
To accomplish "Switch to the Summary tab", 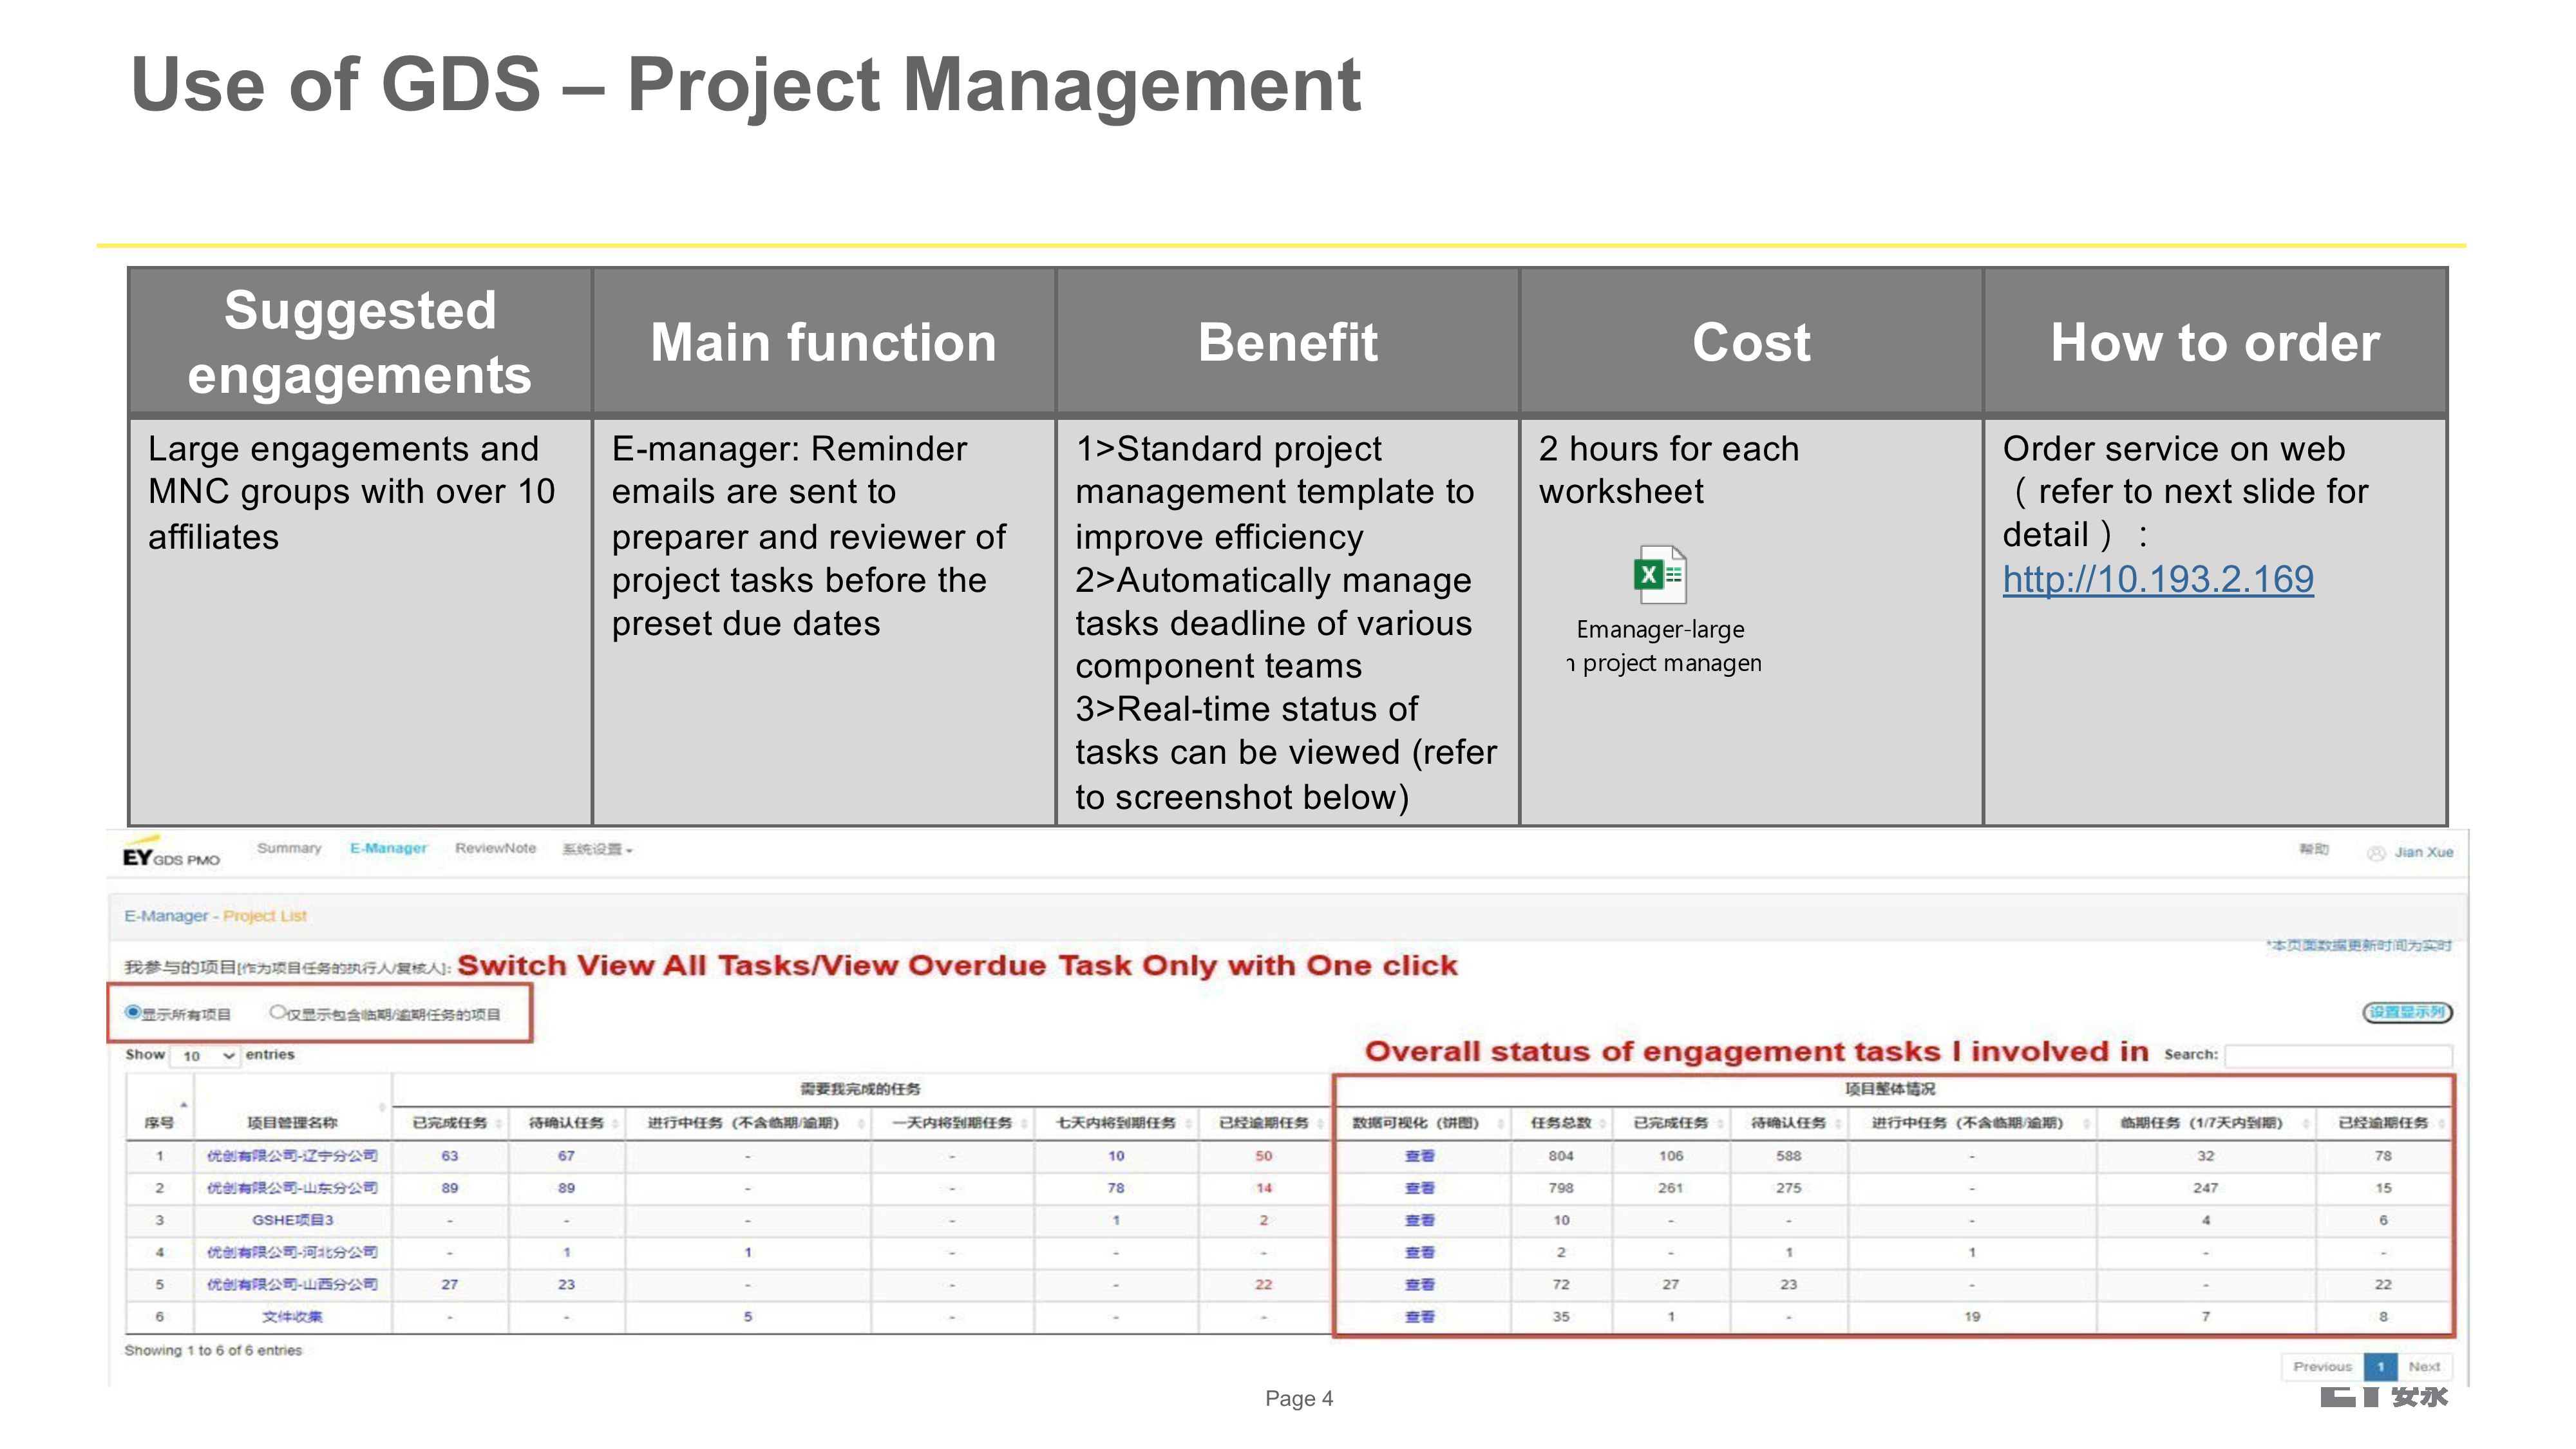I will coord(289,848).
